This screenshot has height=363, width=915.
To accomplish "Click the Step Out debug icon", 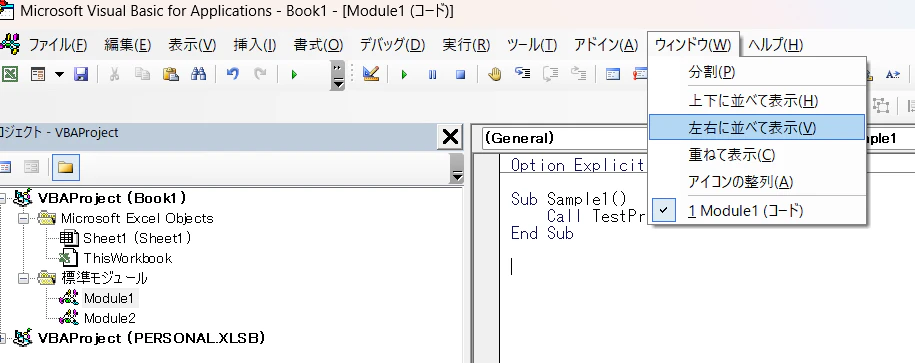I will pos(578,74).
